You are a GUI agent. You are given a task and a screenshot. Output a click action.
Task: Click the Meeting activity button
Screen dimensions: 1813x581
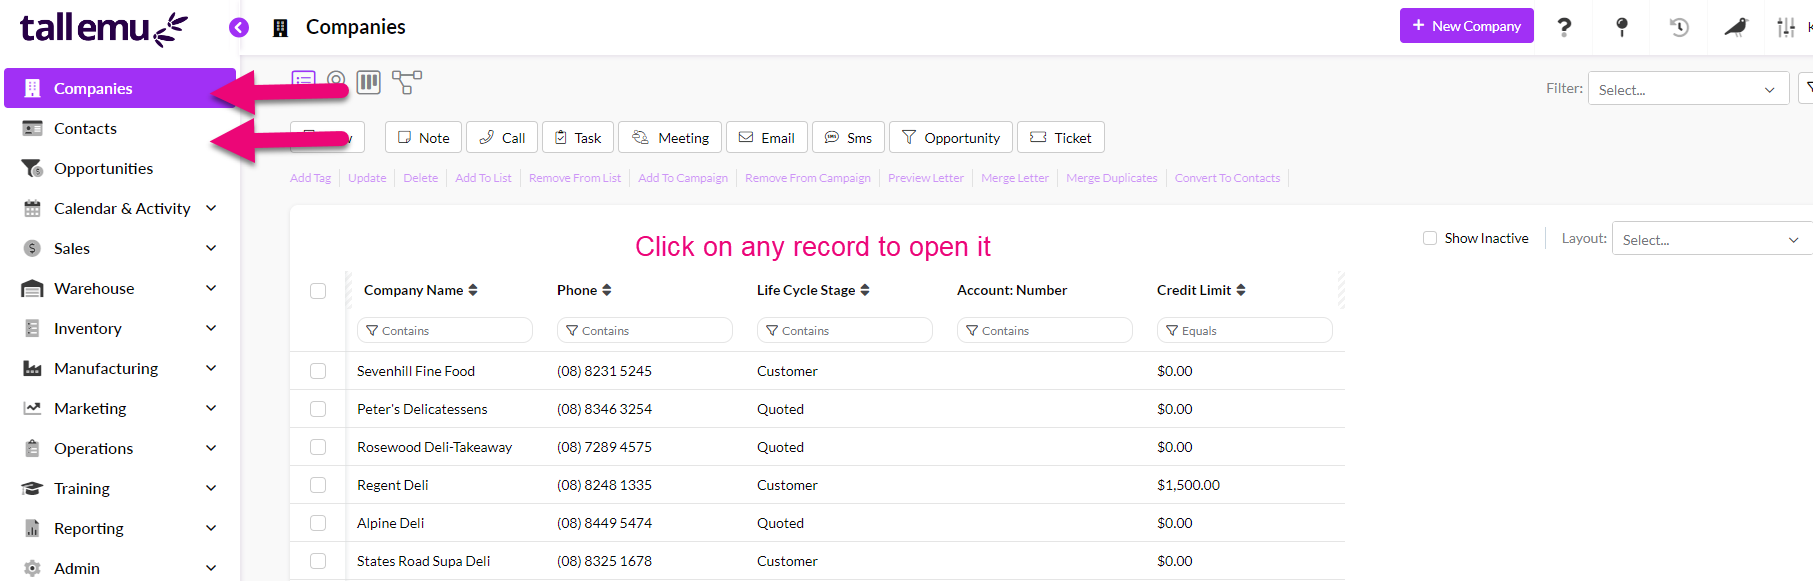(x=671, y=138)
